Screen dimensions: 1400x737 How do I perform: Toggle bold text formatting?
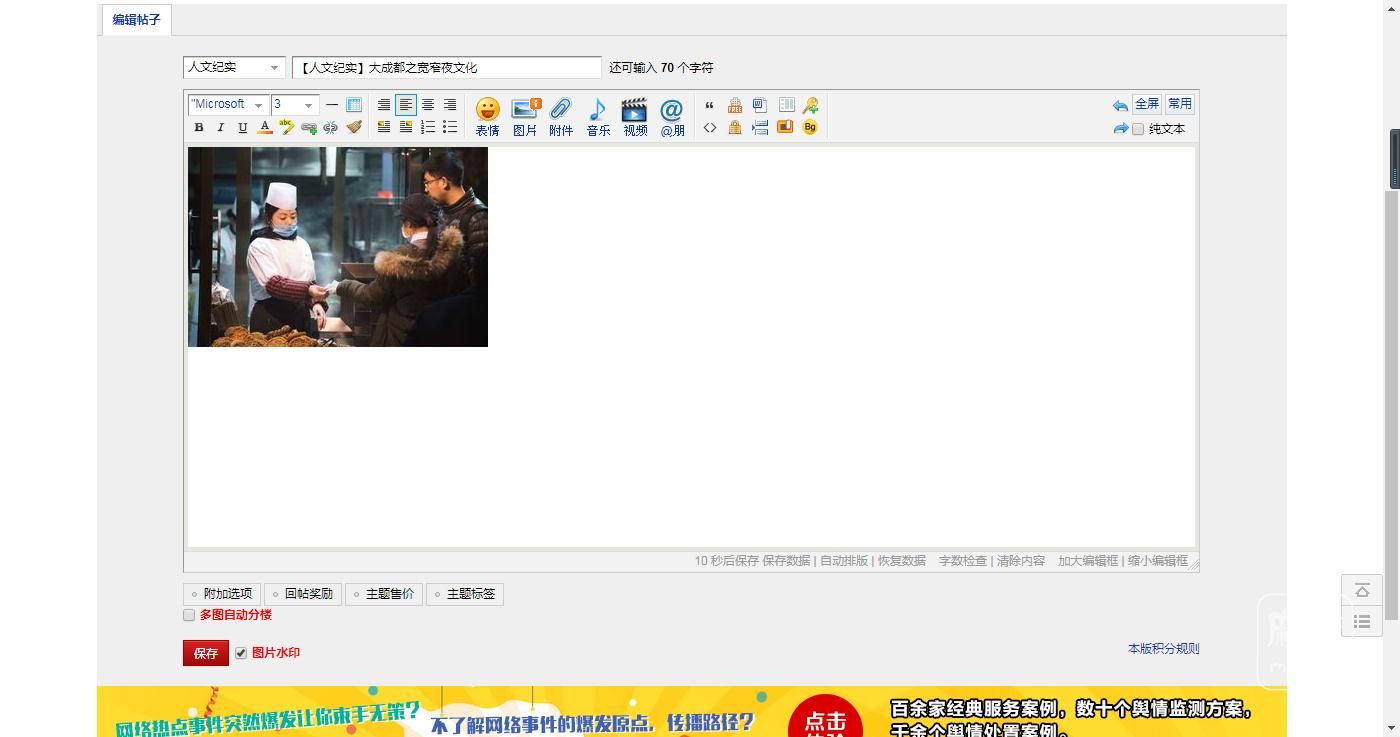pyautogui.click(x=198, y=128)
